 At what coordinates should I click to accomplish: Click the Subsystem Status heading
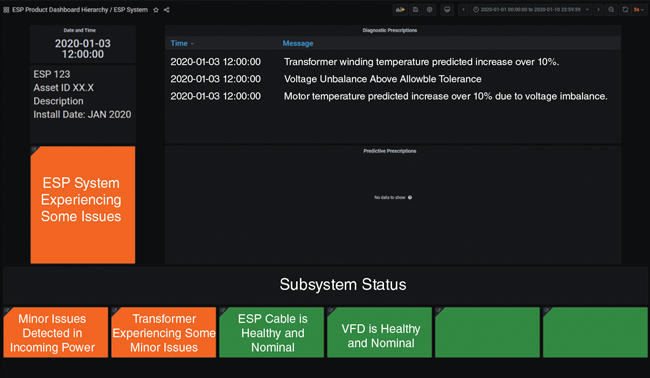343,284
